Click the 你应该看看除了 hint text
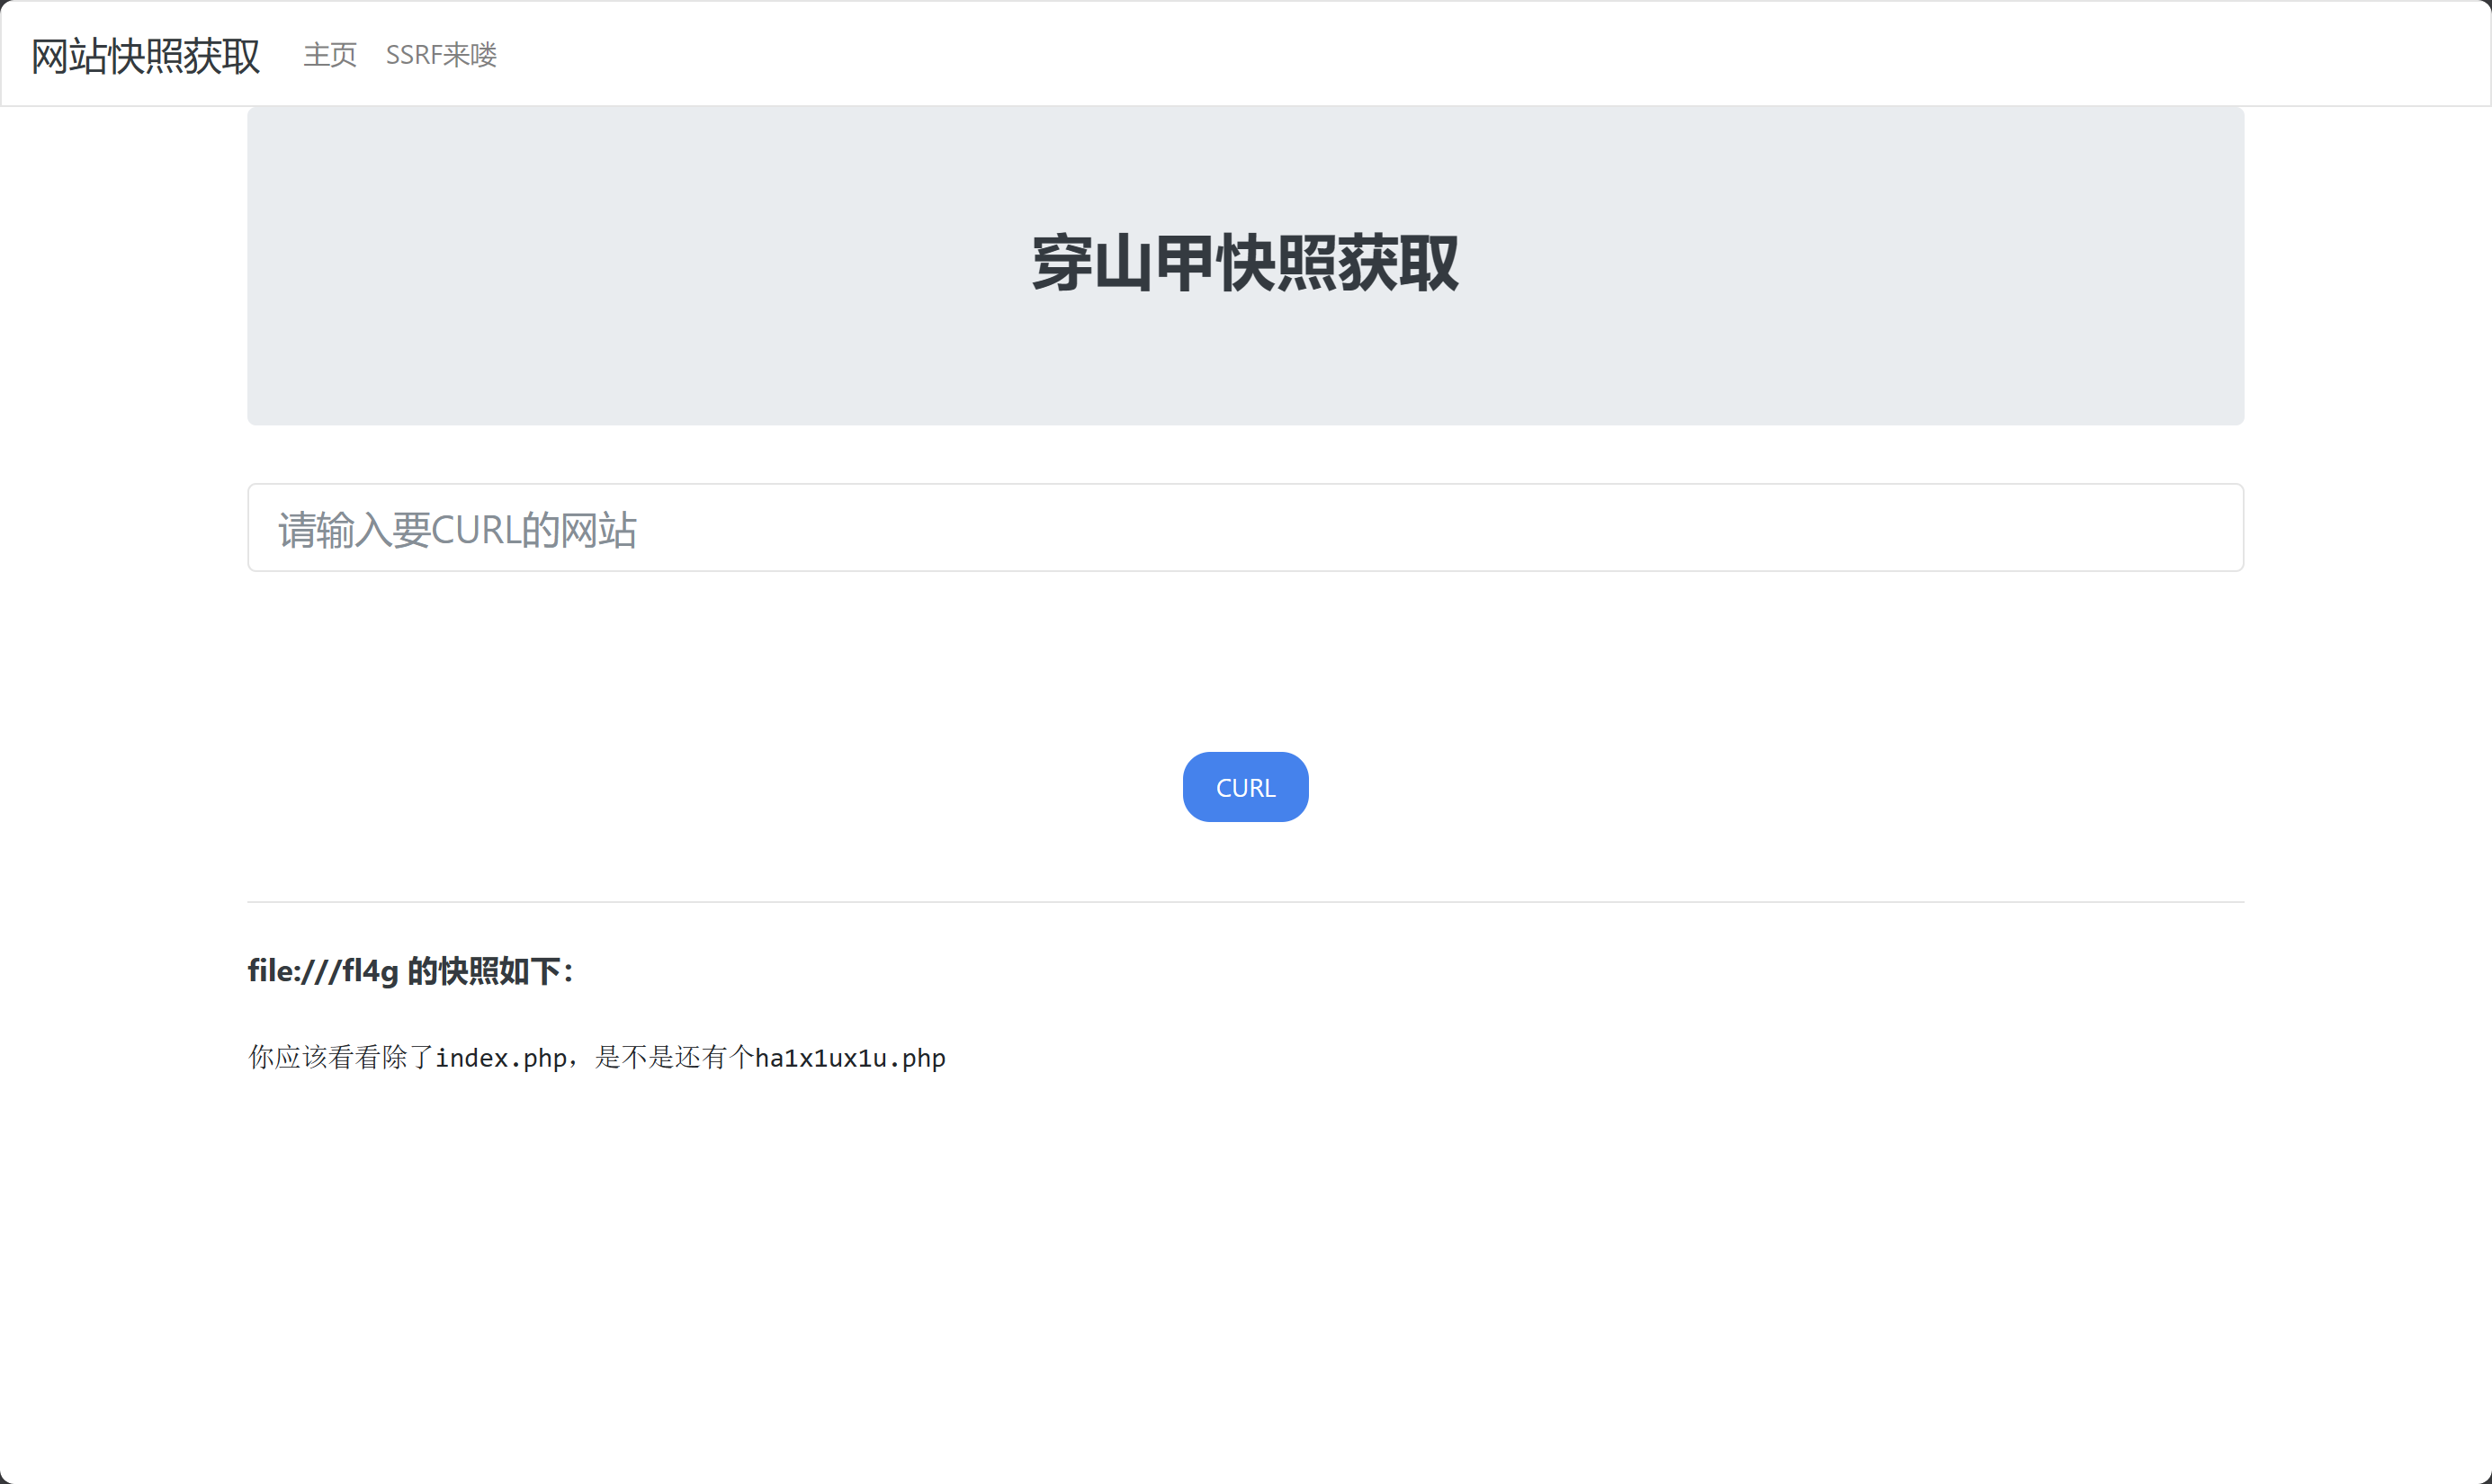Image resolution: width=2492 pixels, height=1484 pixels. (340, 1058)
